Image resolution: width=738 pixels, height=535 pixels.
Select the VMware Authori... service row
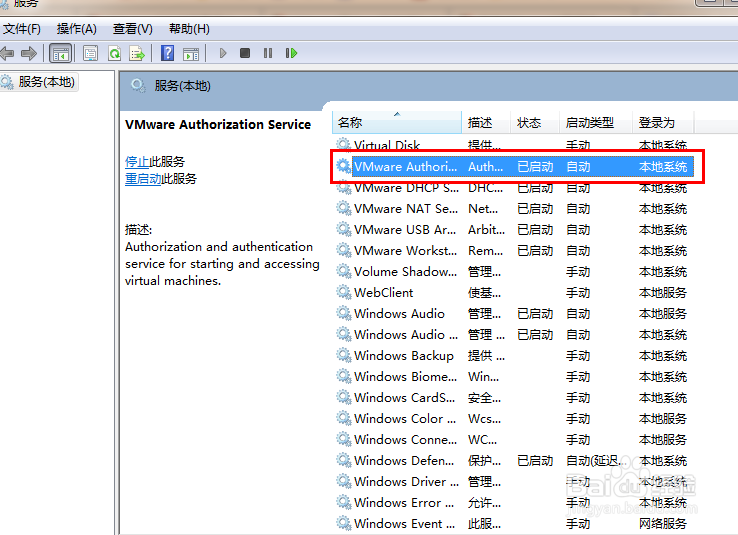[513, 167]
